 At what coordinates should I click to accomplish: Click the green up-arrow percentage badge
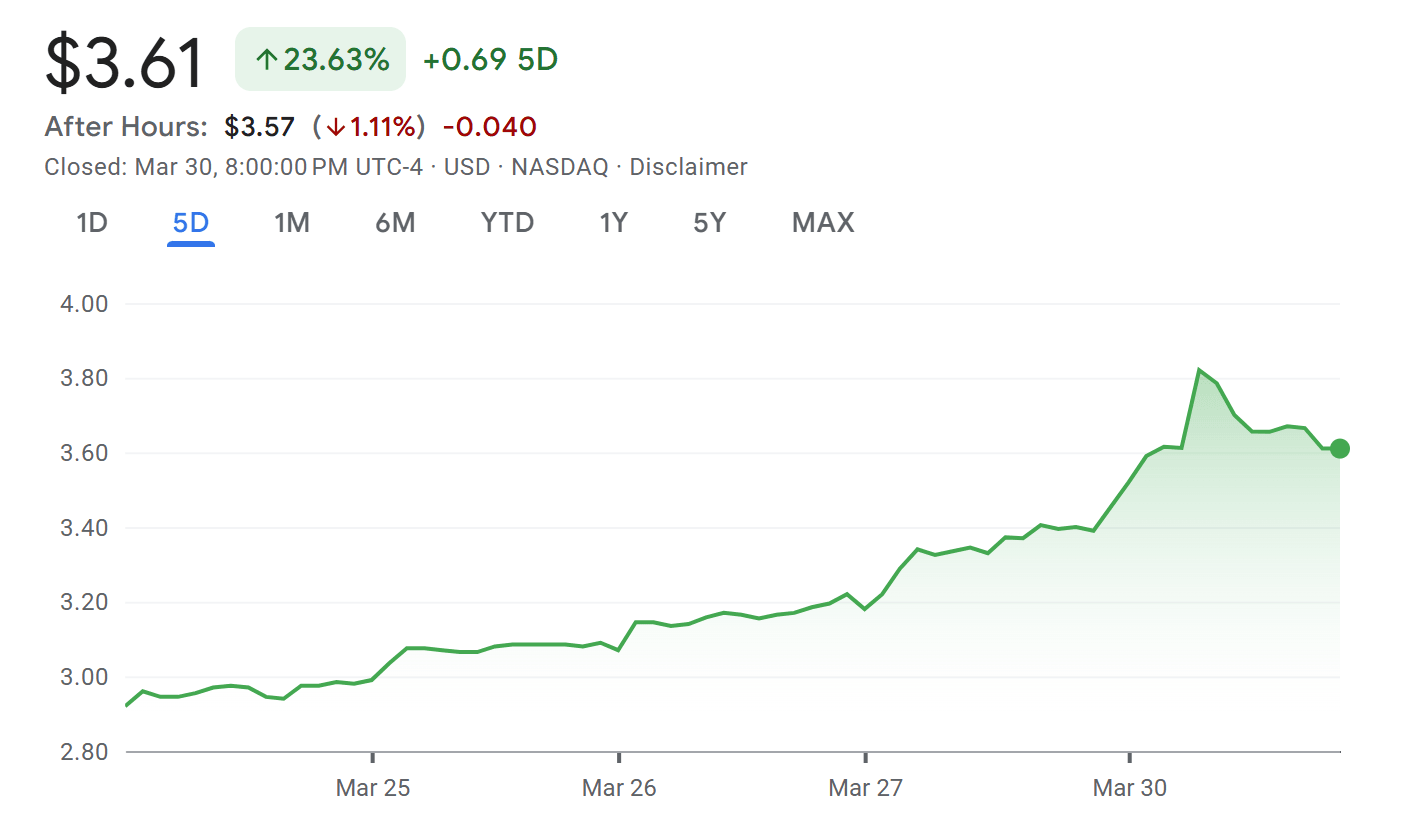coord(321,60)
